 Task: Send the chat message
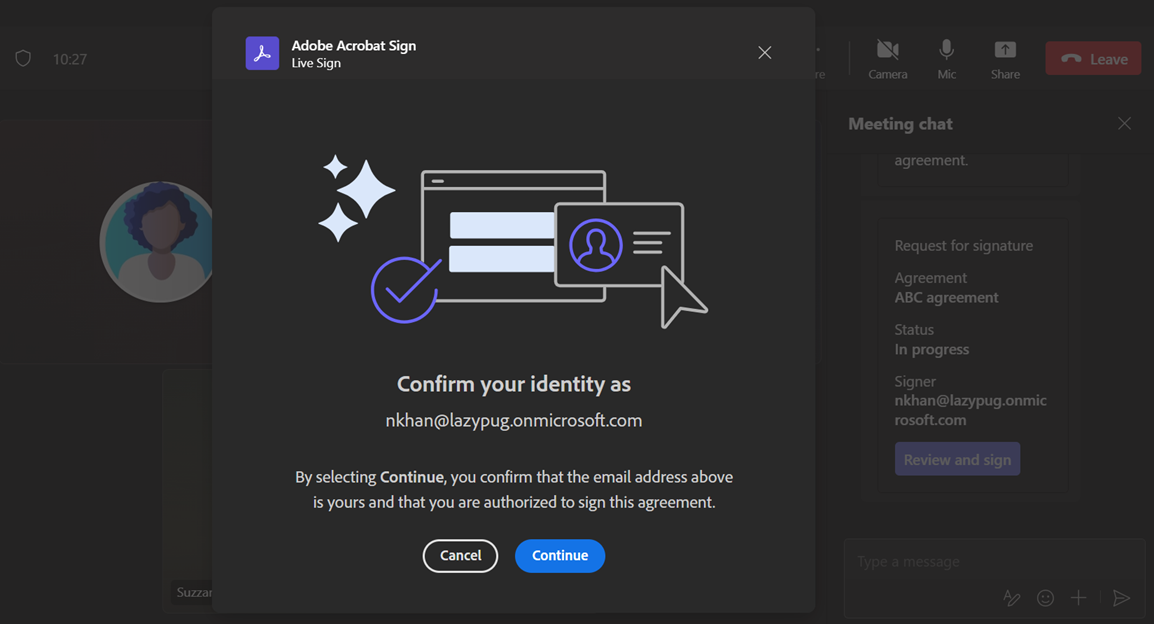(1121, 597)
